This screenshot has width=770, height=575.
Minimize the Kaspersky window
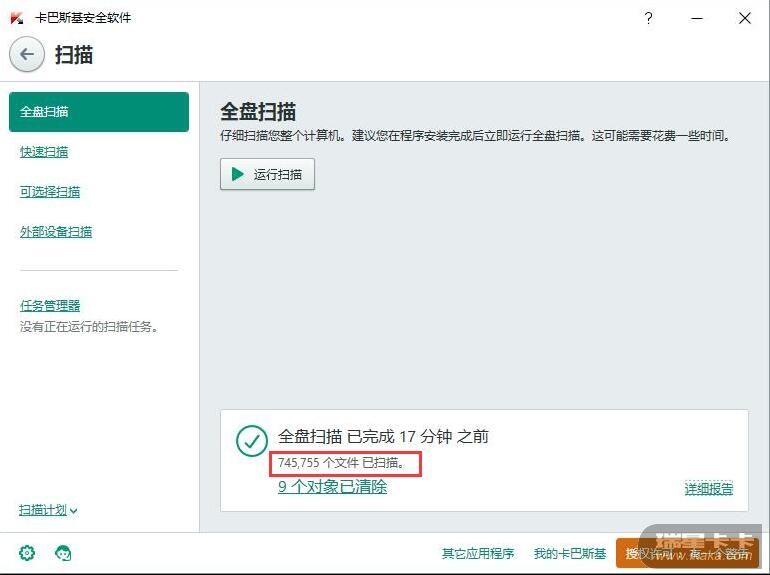697,18
